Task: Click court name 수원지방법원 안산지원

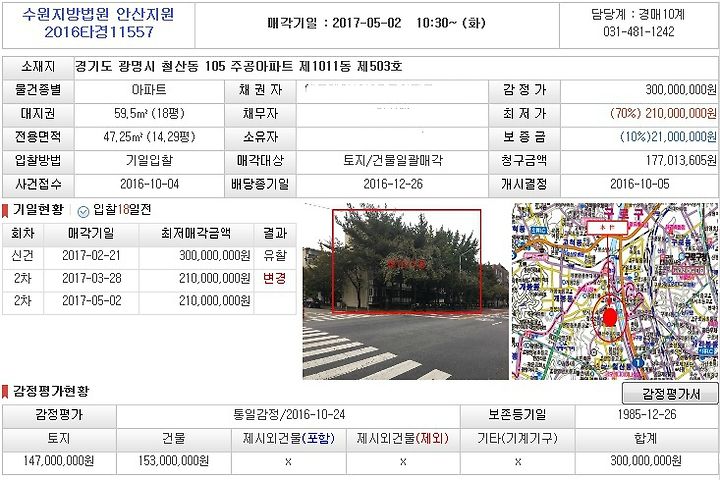Action: point(98,14)
